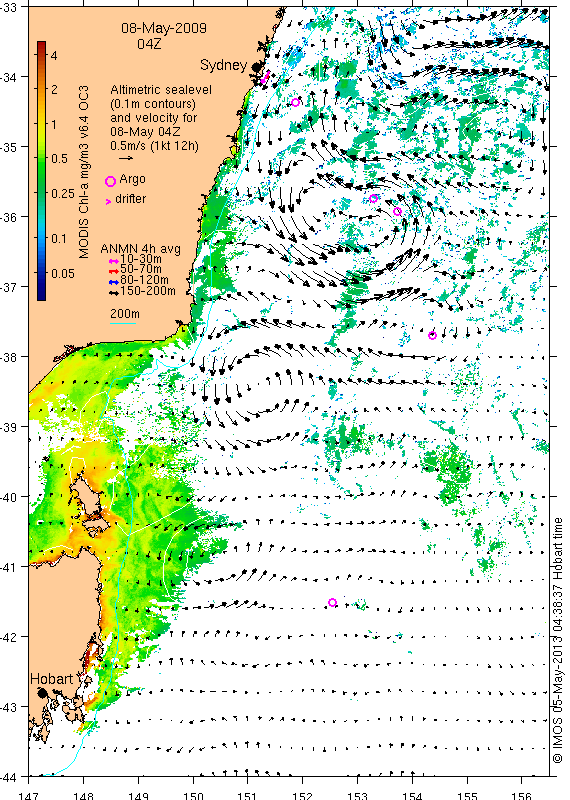Image resolution: width=570 pixels, height=800 pixels.
Task: Select the black 150-200m arrow legend symbol
Action: (x=114, y=292)
